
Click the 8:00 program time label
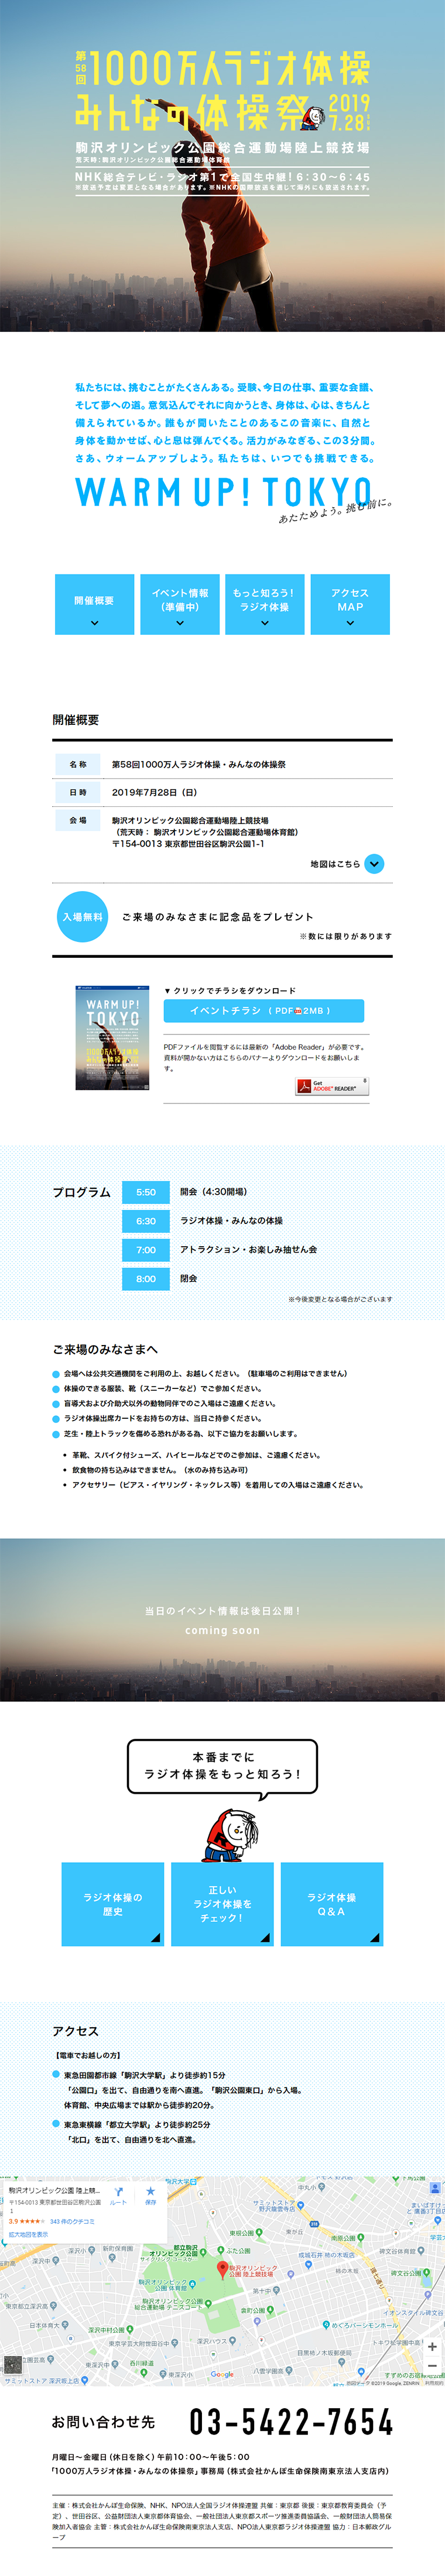pos(146,1279)
